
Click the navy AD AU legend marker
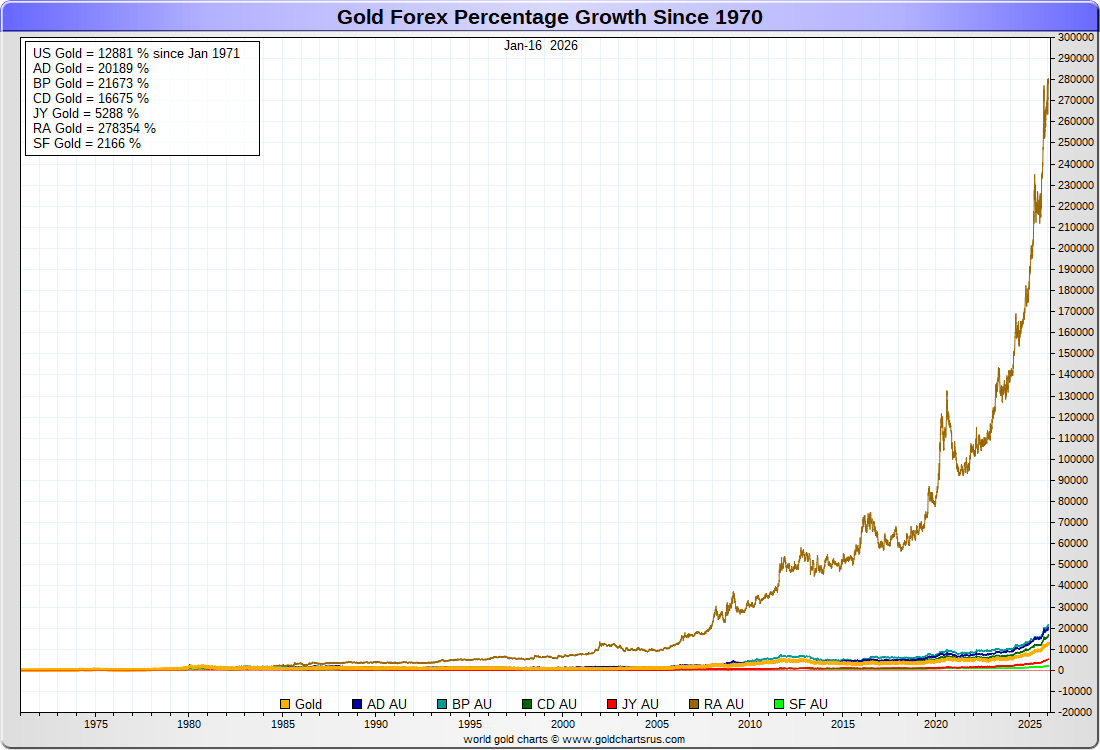[357, 704]
